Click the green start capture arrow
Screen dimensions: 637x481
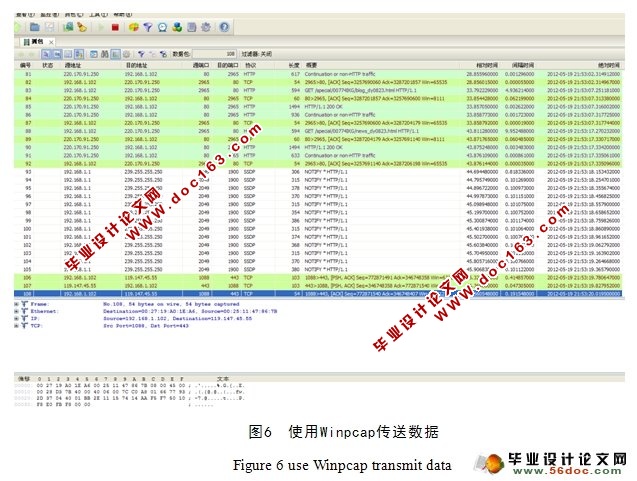[x=101, y=27]
